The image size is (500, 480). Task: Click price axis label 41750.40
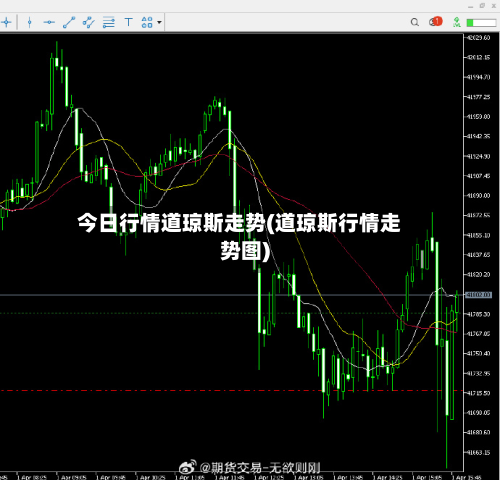(478, 353)
